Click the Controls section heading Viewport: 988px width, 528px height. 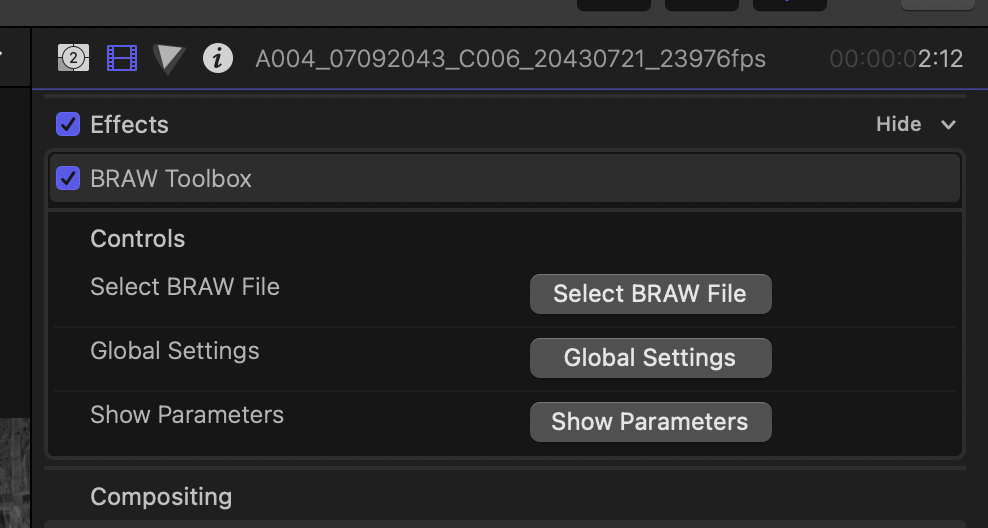pyautogui.click(x=138, y=239)
